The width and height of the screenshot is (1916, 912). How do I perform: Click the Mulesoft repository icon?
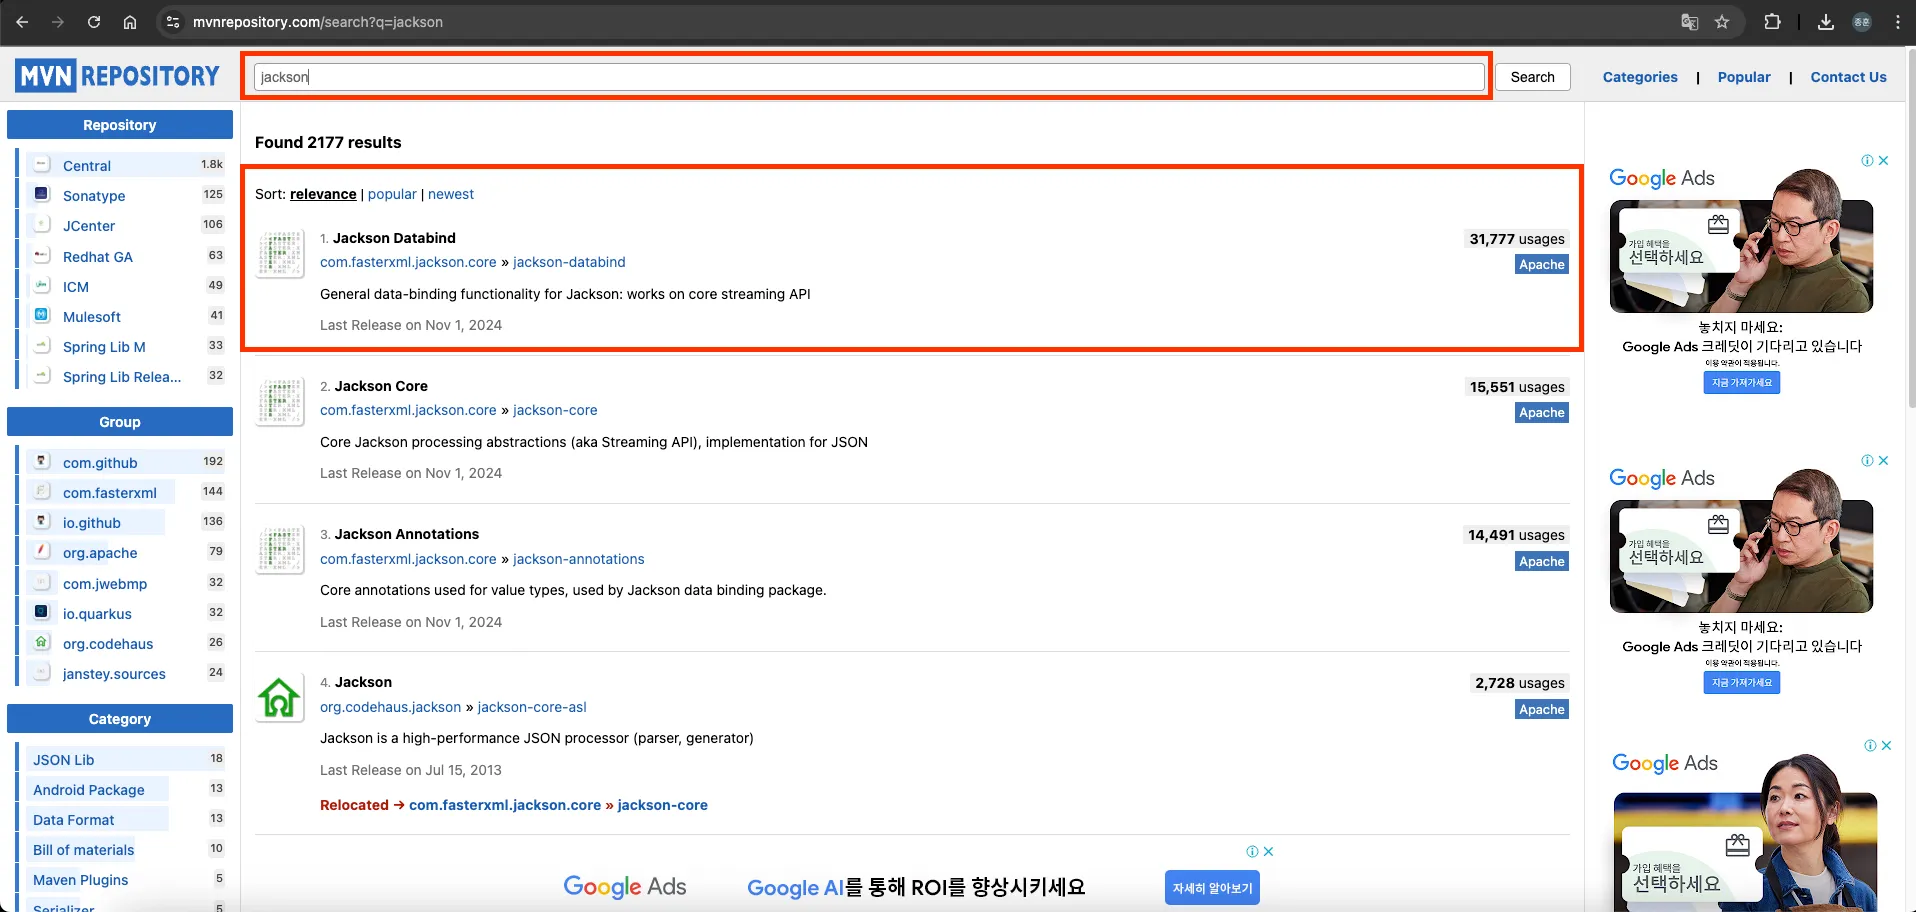pyautogui.click(x=42, y=315)
